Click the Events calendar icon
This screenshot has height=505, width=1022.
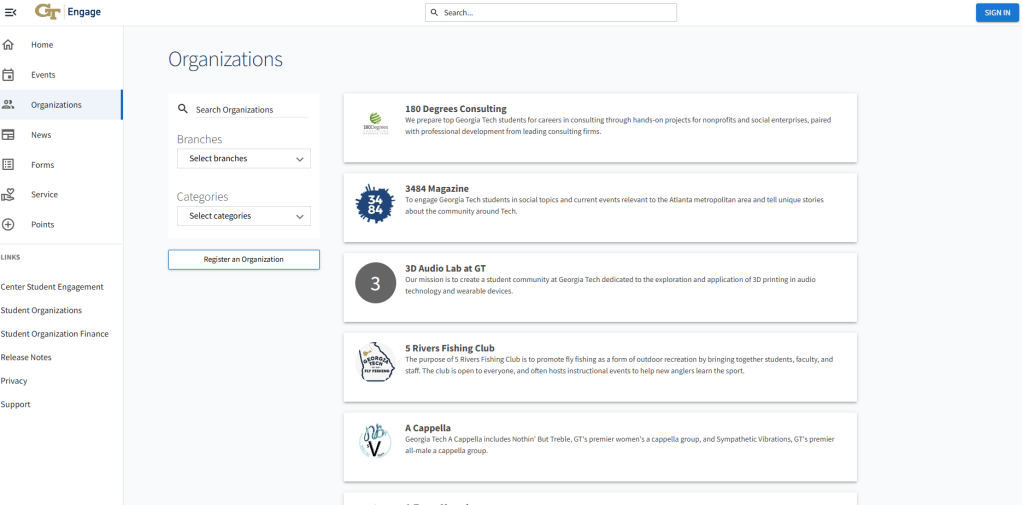pos(8,75)
